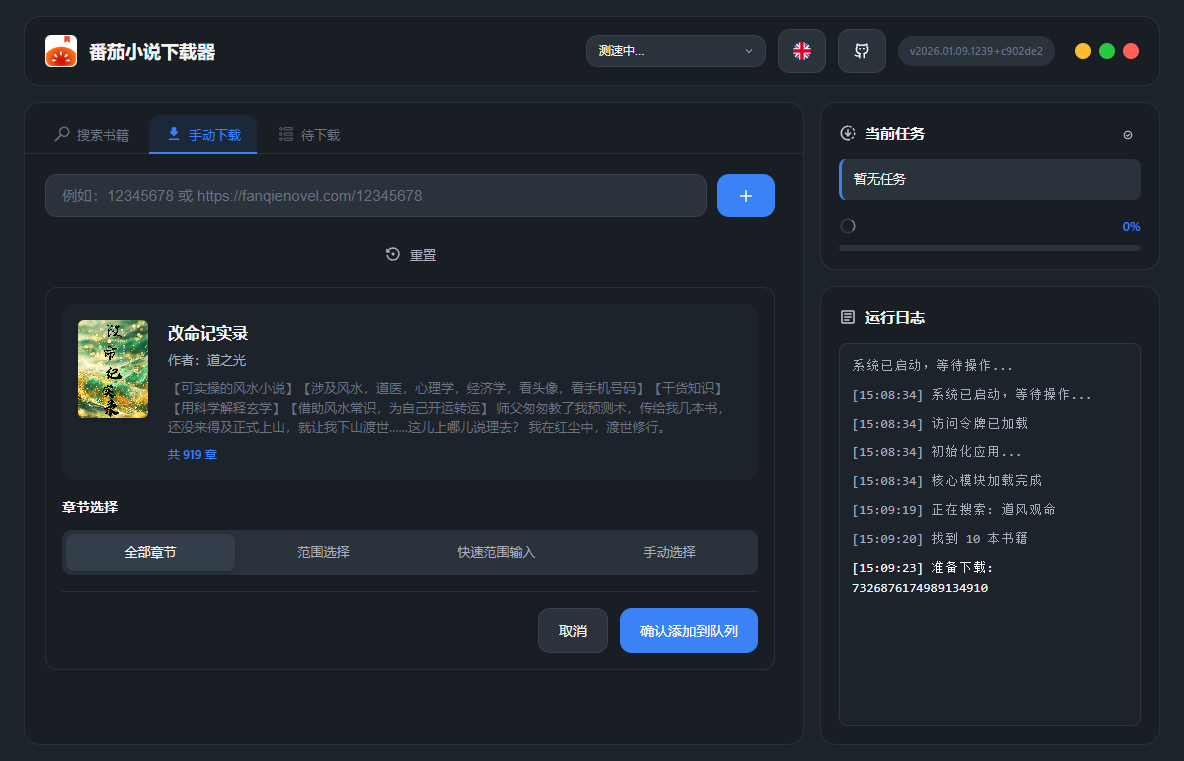Click the download icon next to 当前任务
Viewport: 1184px width, 761px height.
tap(848, 133)
